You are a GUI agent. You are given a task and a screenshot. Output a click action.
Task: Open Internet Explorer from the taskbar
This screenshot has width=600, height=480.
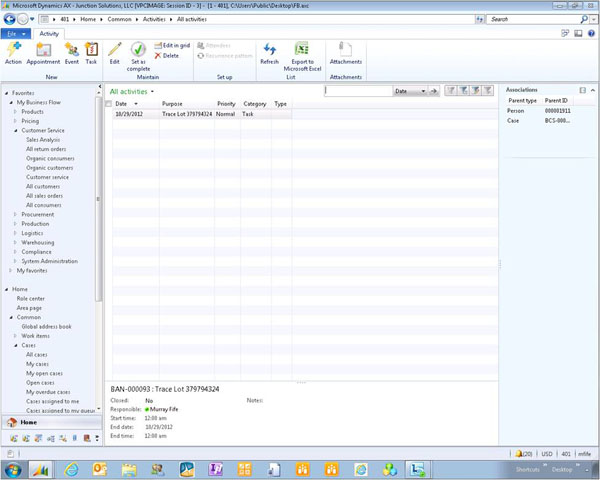coord(71,468)
